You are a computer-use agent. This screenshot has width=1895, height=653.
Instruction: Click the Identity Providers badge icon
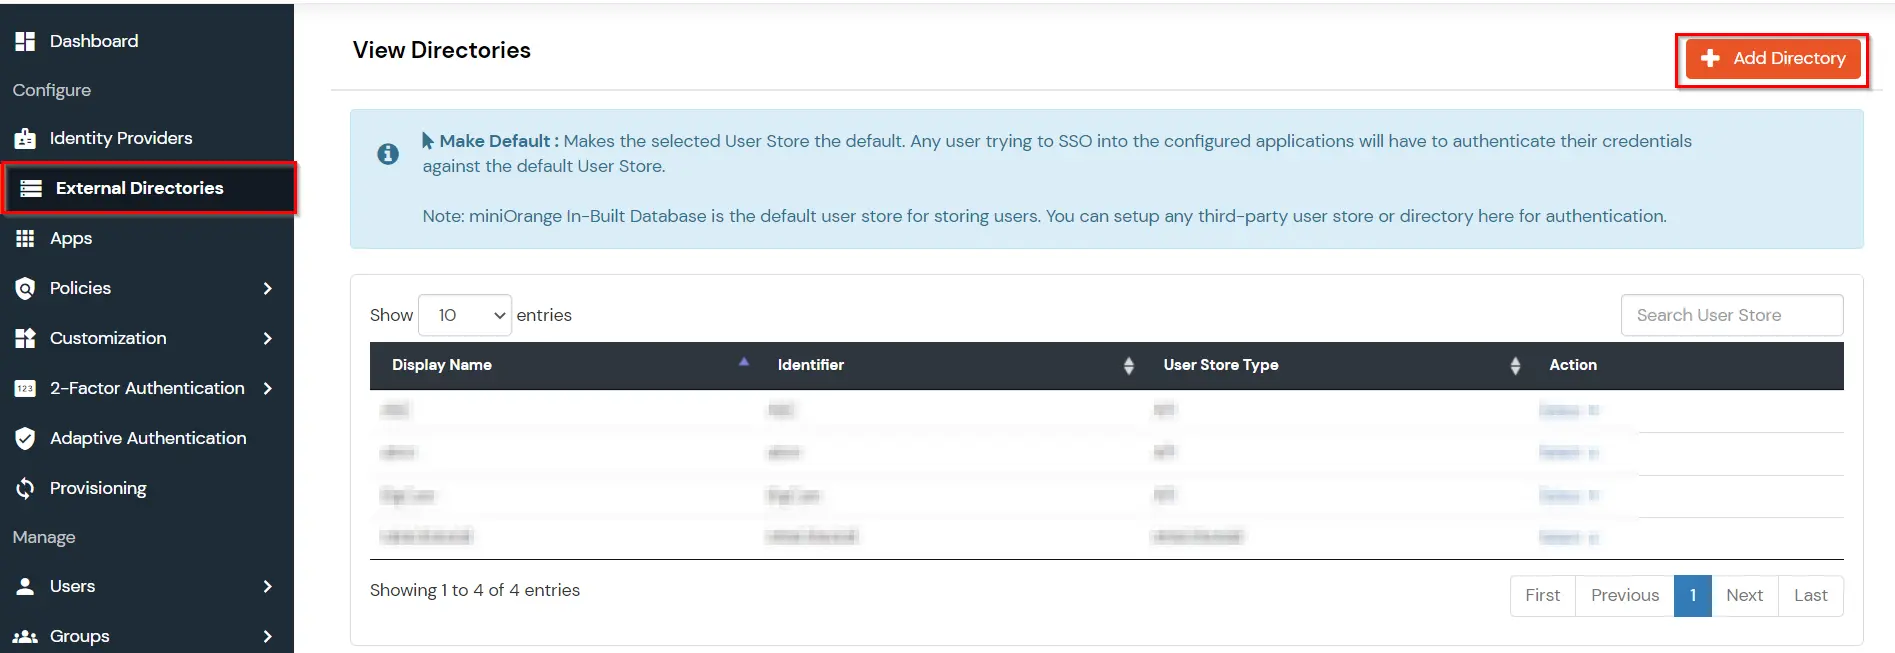[25, 138]
